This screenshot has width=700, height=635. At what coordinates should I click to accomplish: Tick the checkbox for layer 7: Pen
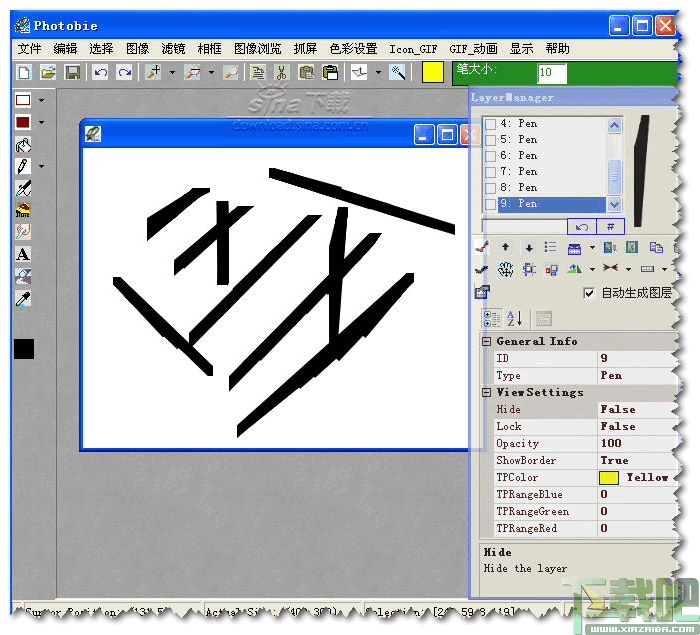tap(490, 172)
